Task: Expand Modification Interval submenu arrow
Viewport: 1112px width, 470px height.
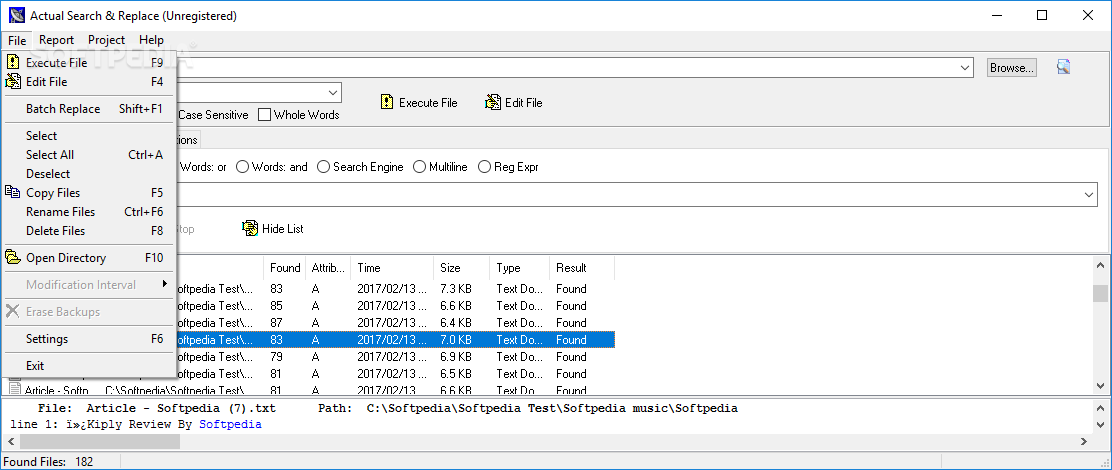Action: pyautogui.click(x=165, y=284)
